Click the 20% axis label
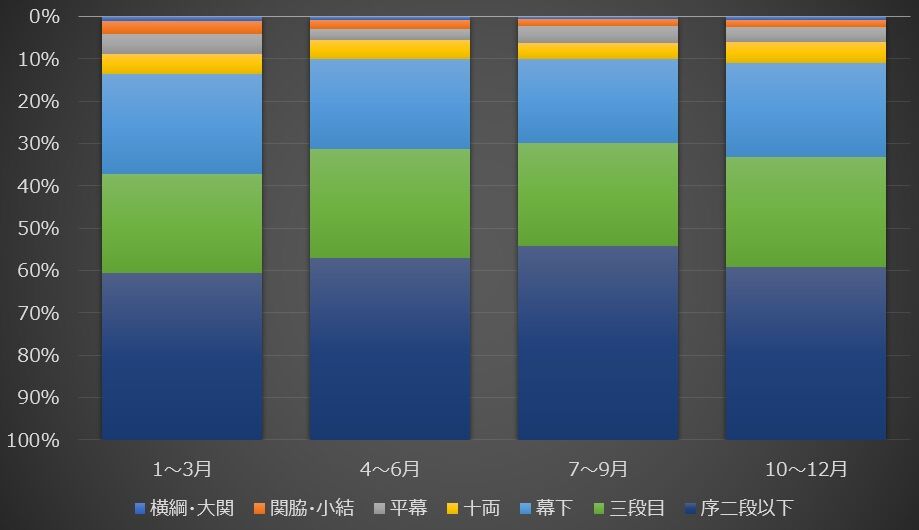This screenshot has height=530, width=919. pyautogui.click(x=39, y=101)
